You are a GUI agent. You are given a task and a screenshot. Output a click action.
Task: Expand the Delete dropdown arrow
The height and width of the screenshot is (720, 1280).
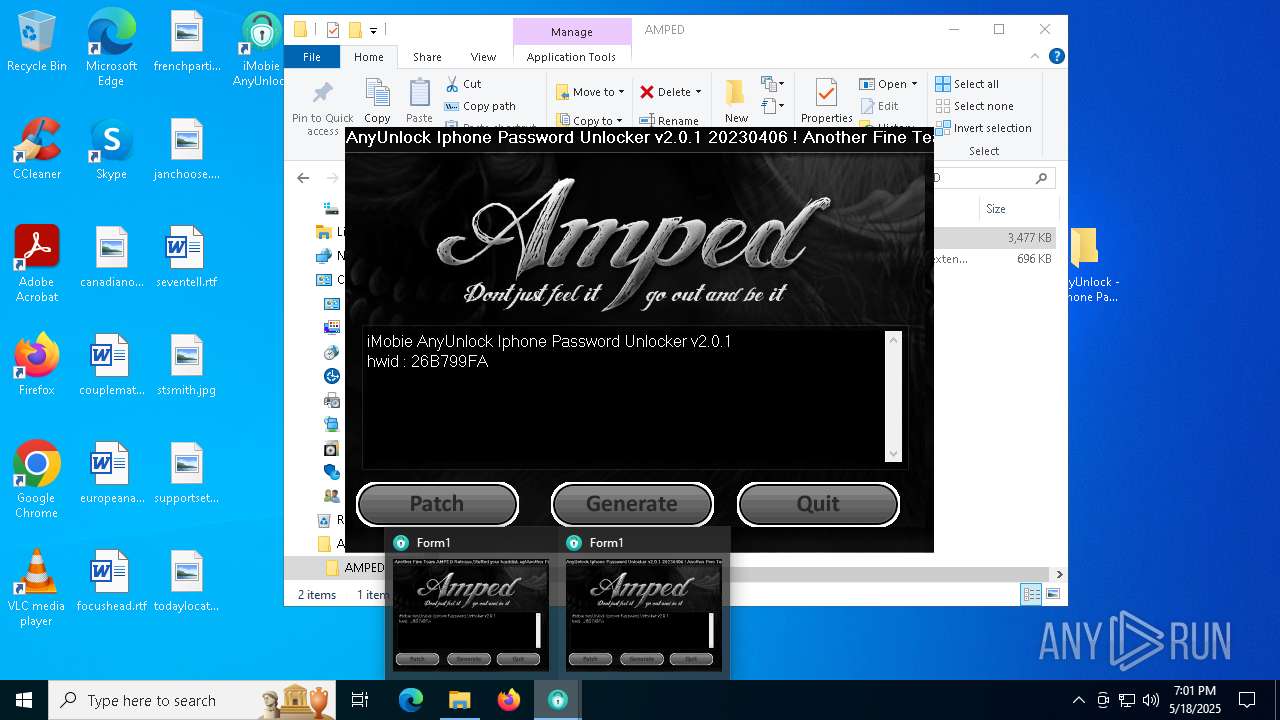[698, 92]
